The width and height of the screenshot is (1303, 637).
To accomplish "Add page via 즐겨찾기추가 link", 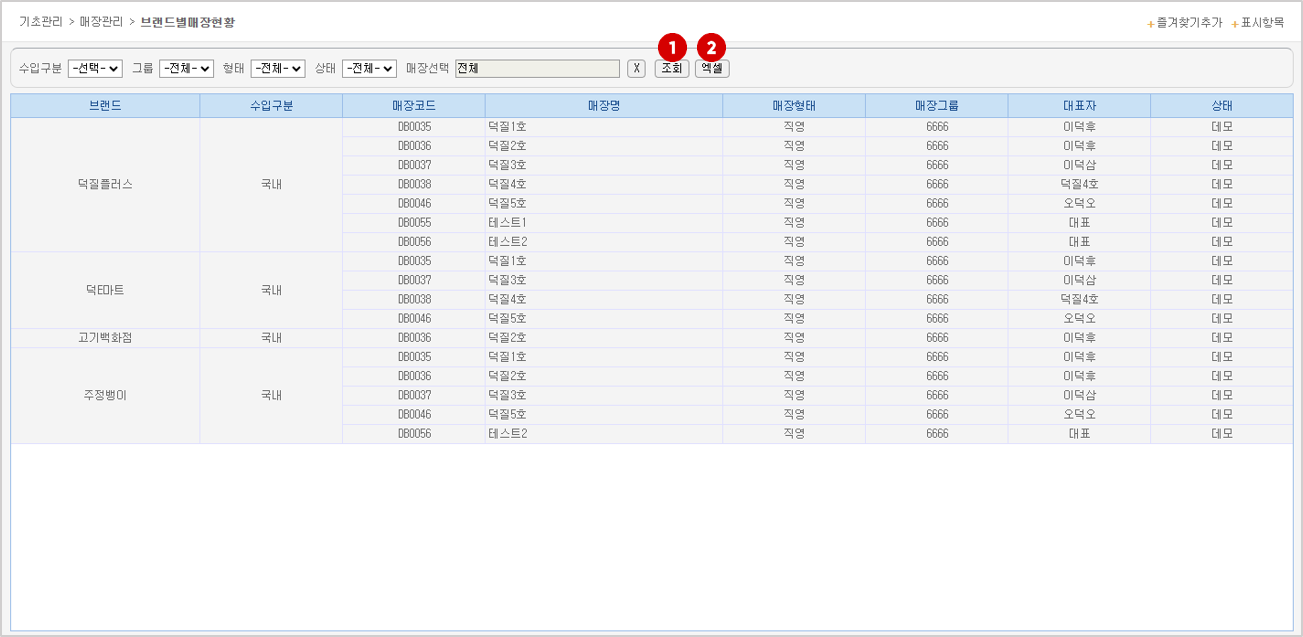I will click(1189, 22).
